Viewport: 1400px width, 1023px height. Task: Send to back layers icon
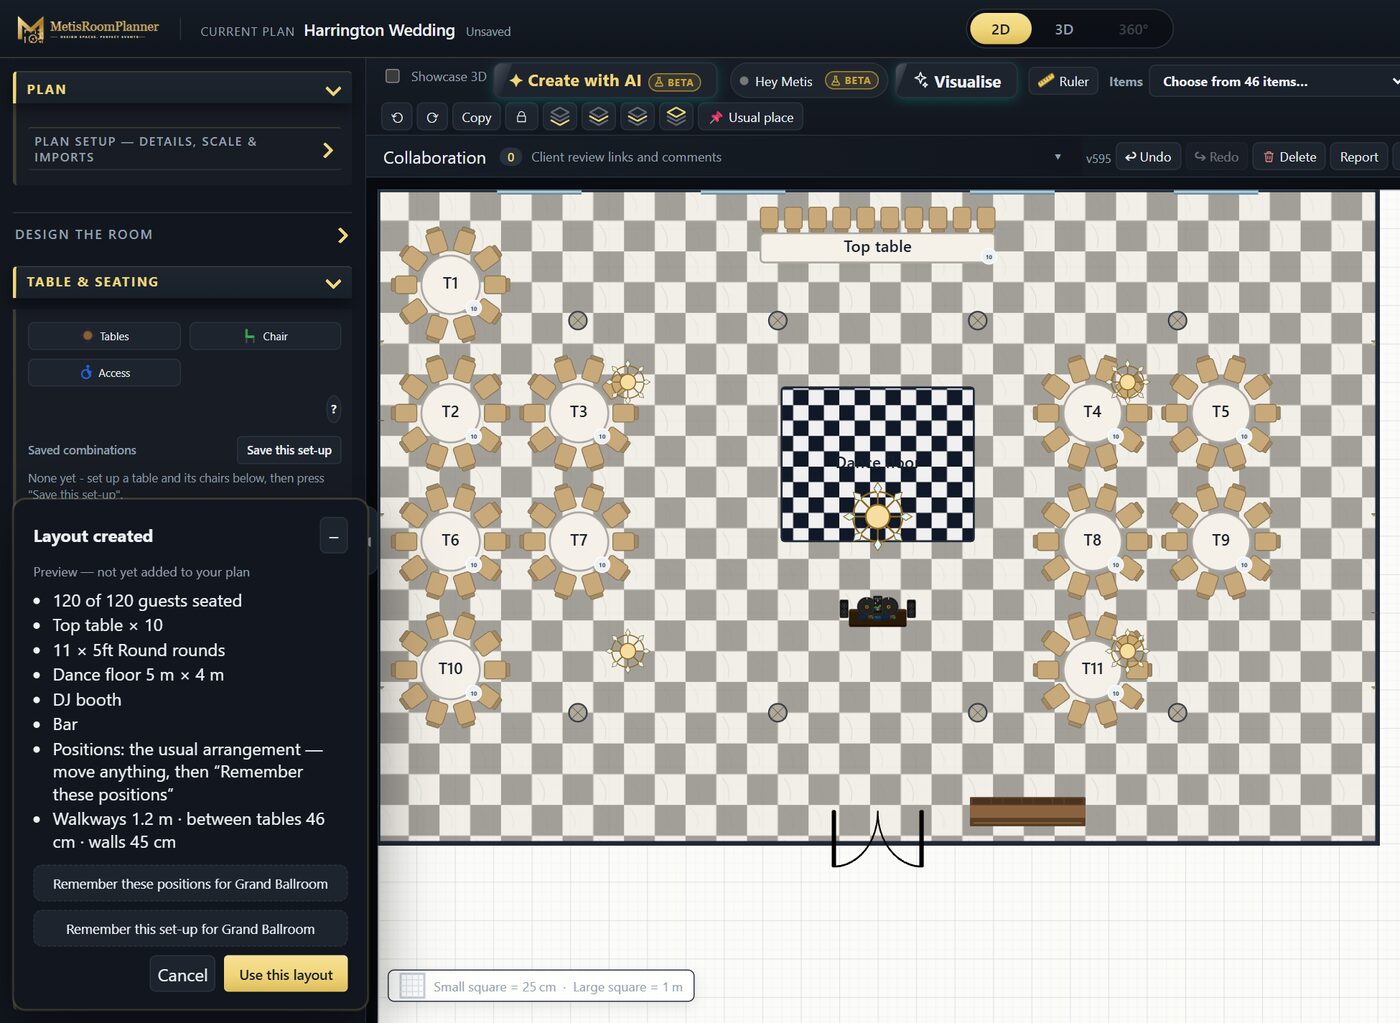pos(560,117)
